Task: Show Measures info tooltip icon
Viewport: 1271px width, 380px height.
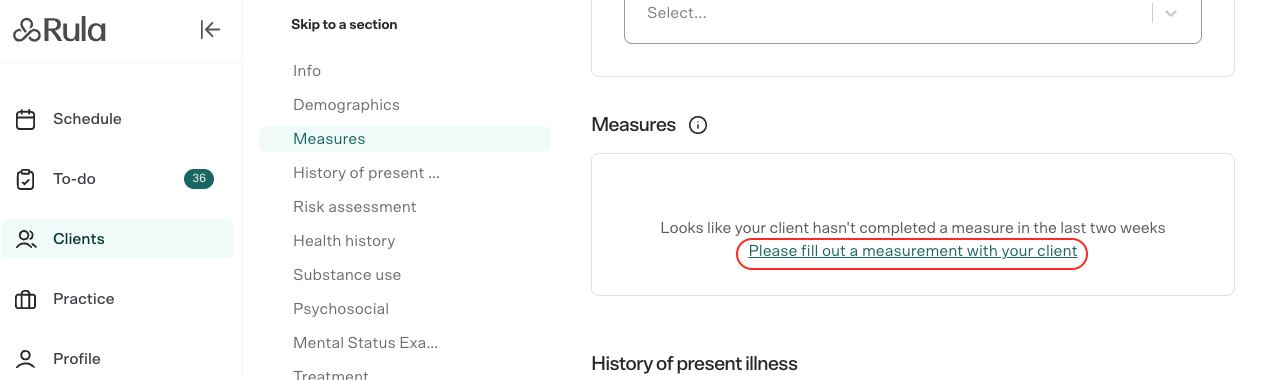Action: (698, 125)
